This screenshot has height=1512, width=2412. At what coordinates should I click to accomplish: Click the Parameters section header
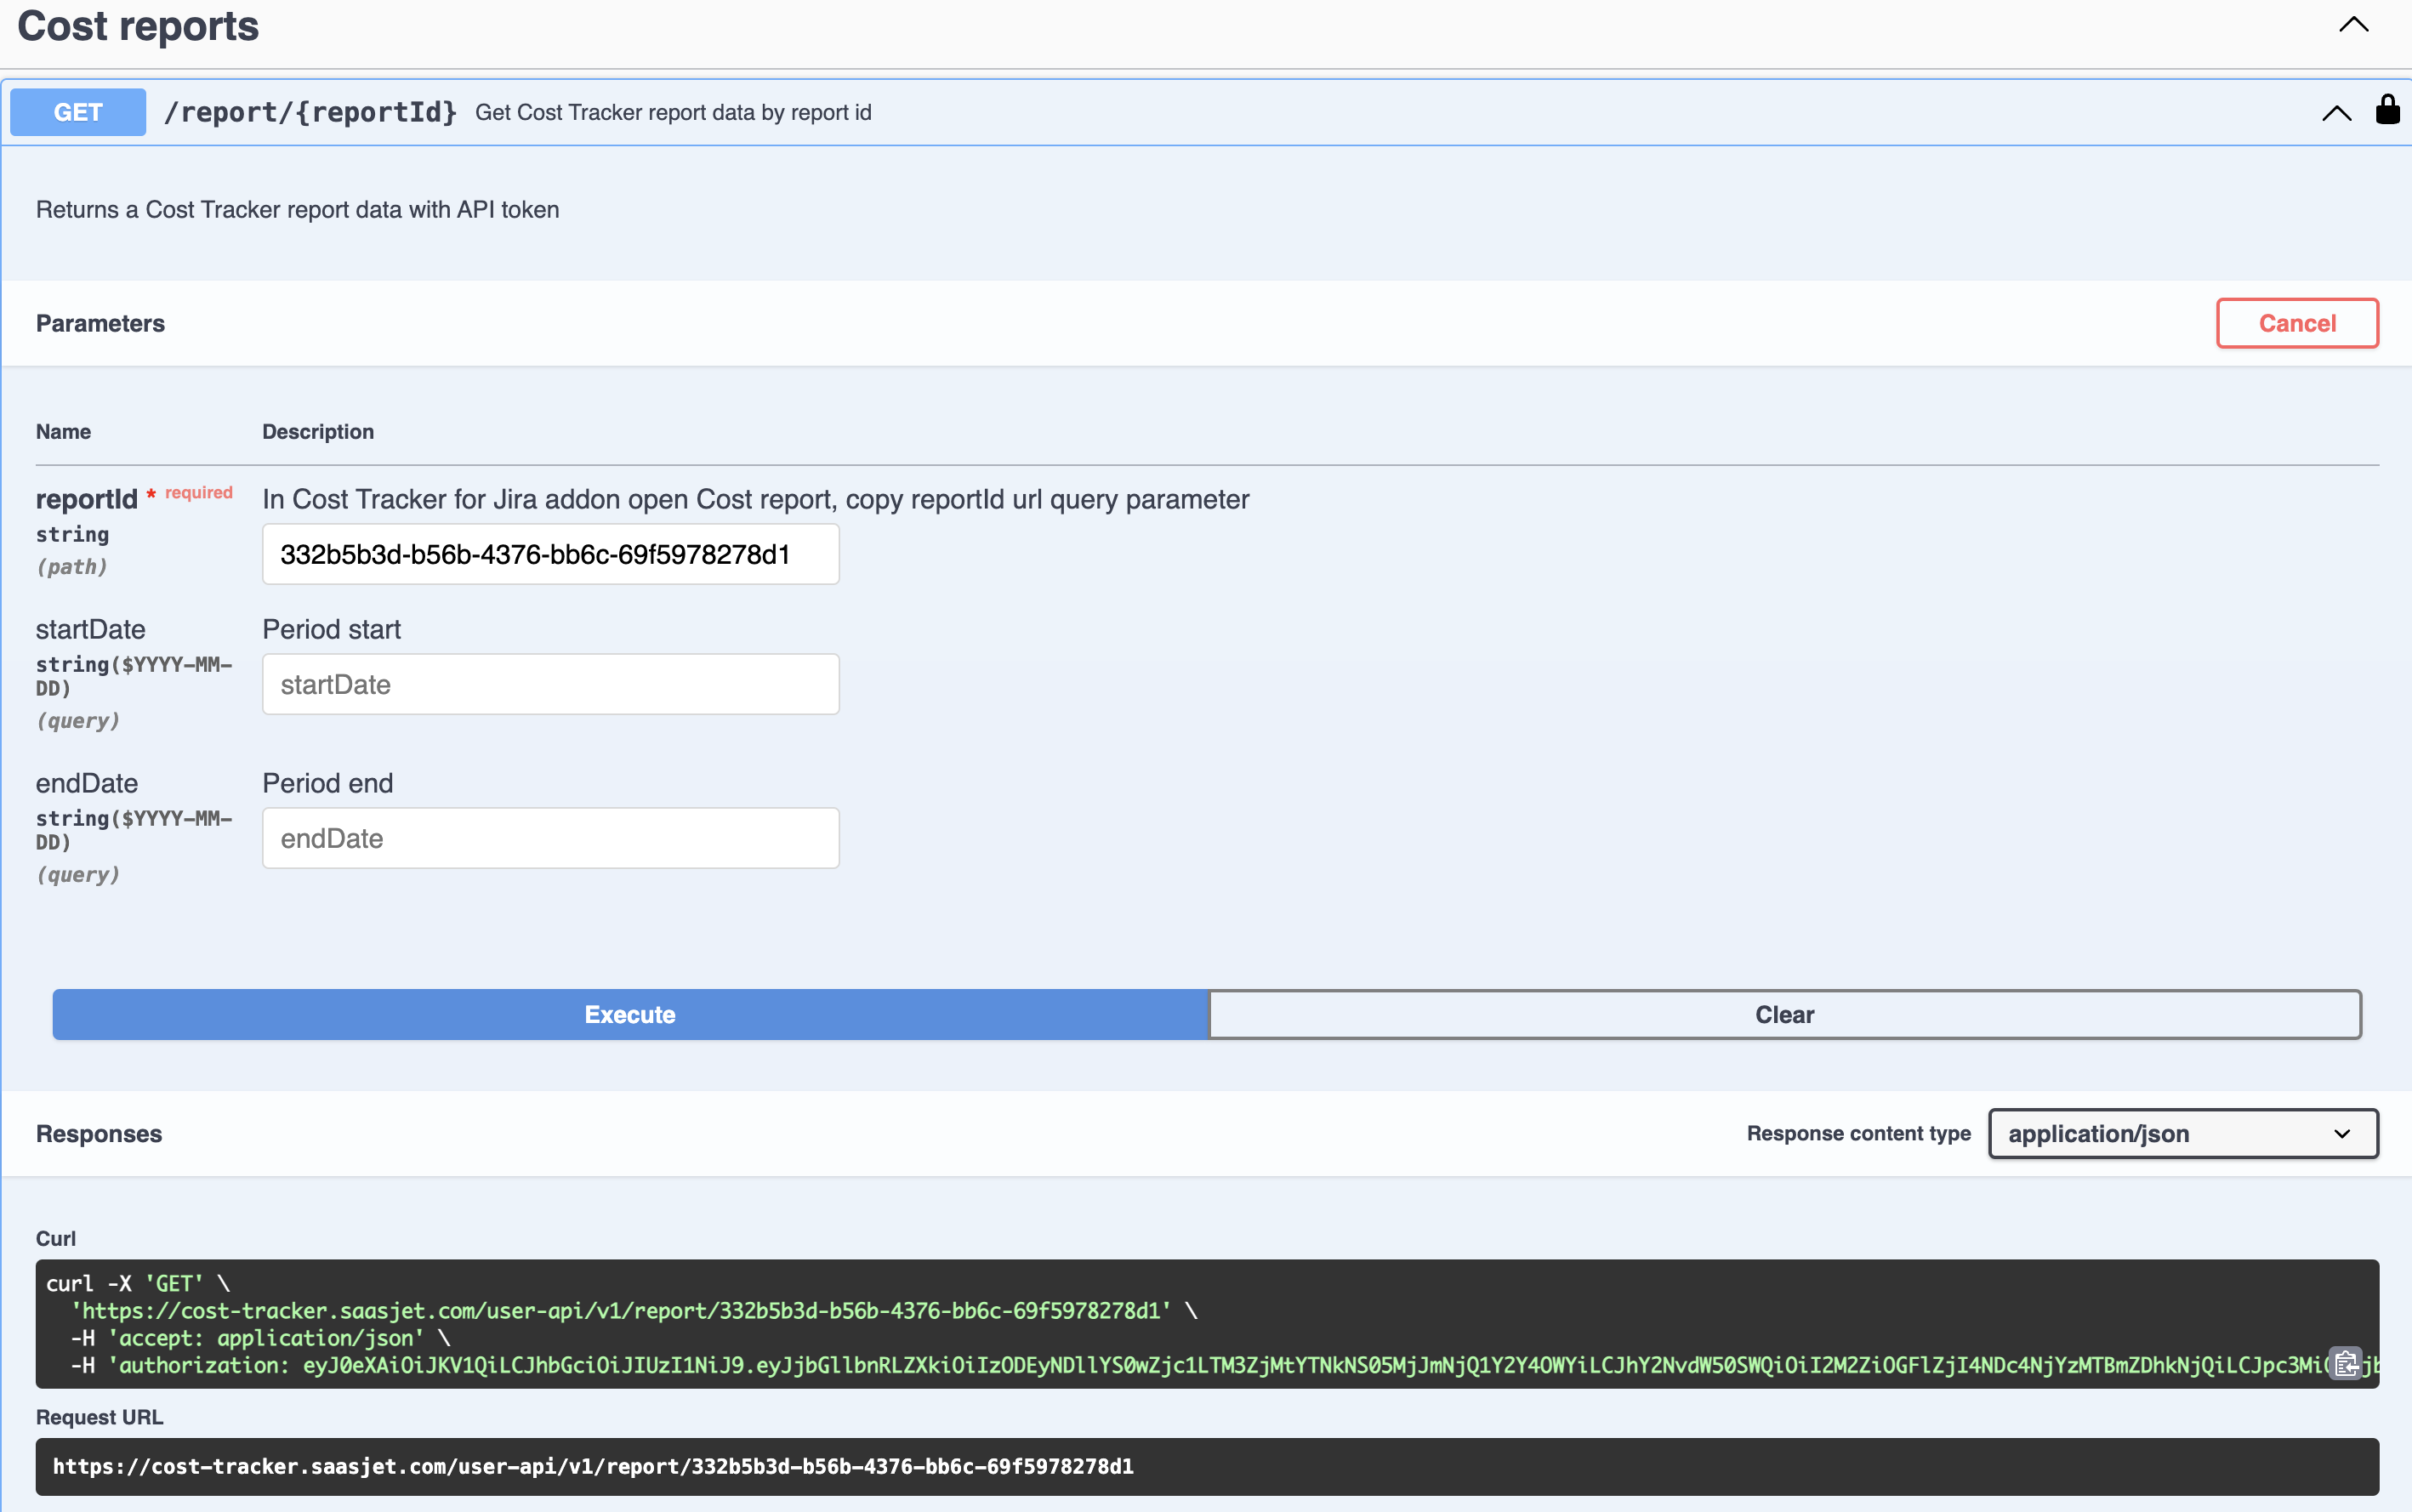tap(100, 323)
